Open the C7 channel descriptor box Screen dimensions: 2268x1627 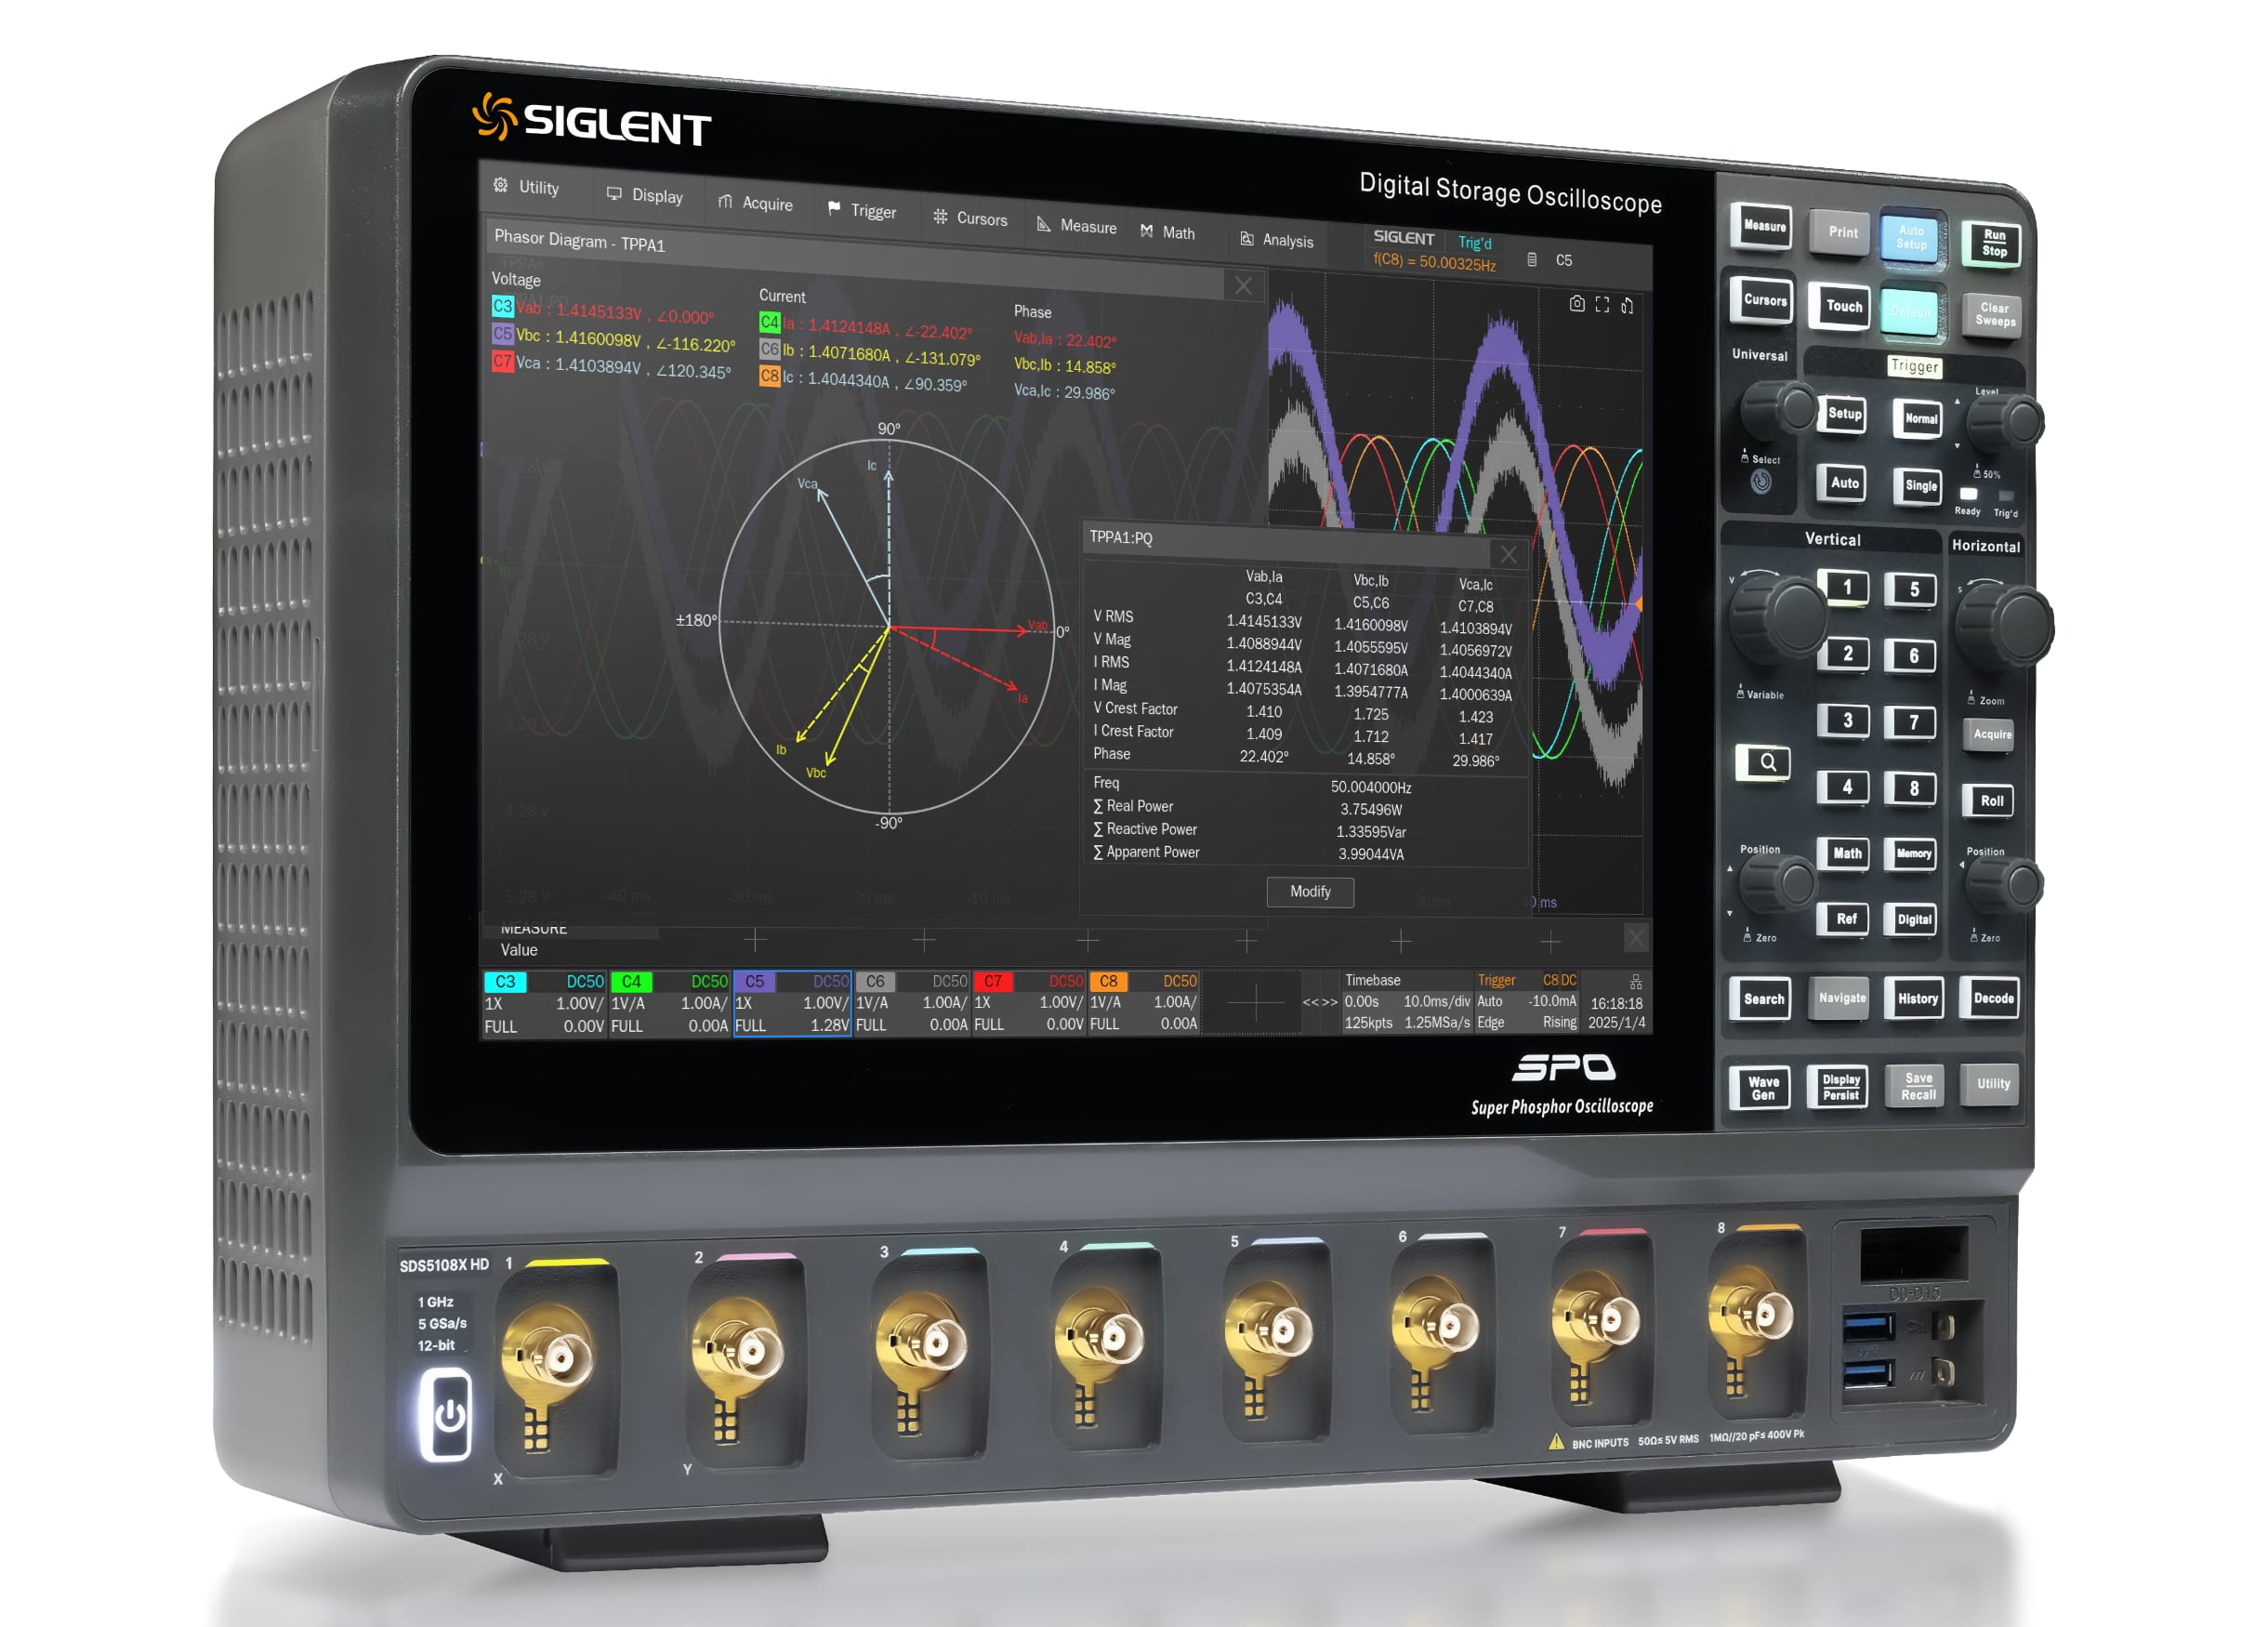tap(1029, 1003)
